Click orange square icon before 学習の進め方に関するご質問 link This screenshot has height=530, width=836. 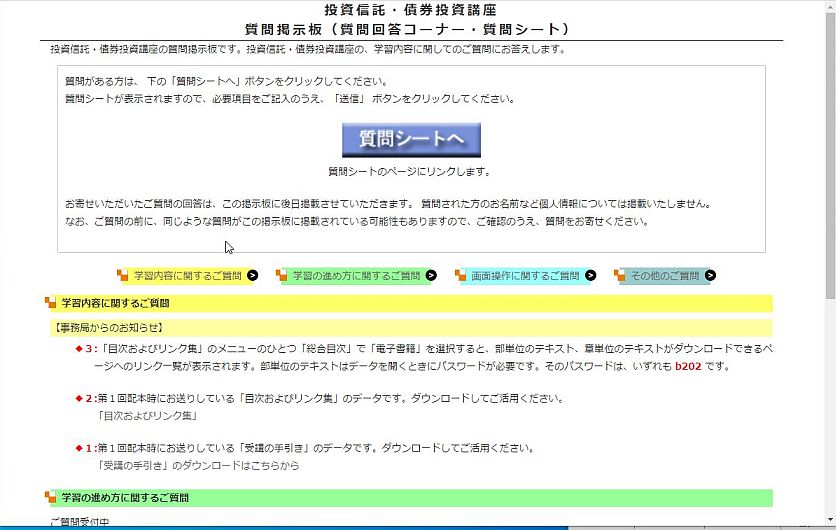[282, 275]
